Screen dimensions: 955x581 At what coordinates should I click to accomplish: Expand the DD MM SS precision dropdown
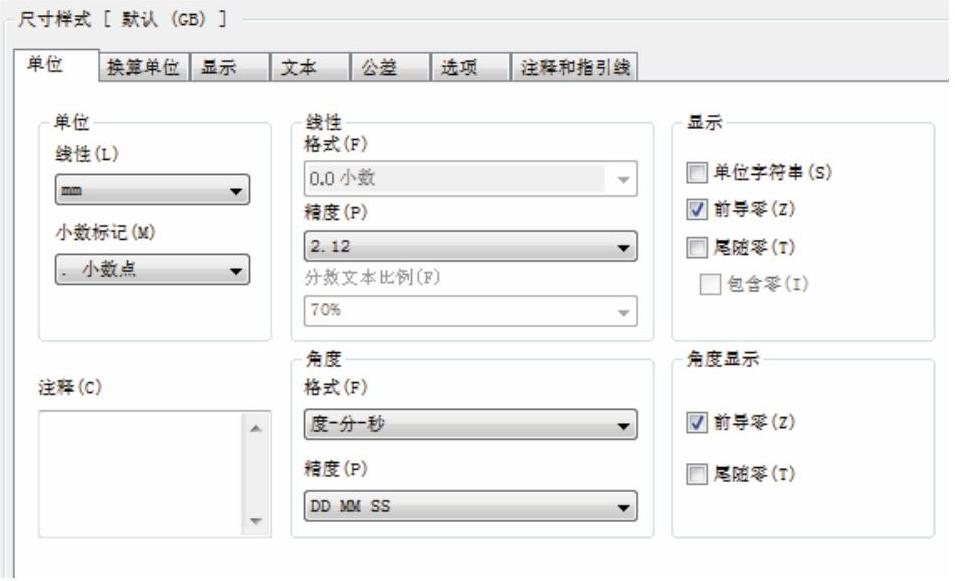(471, 506)
